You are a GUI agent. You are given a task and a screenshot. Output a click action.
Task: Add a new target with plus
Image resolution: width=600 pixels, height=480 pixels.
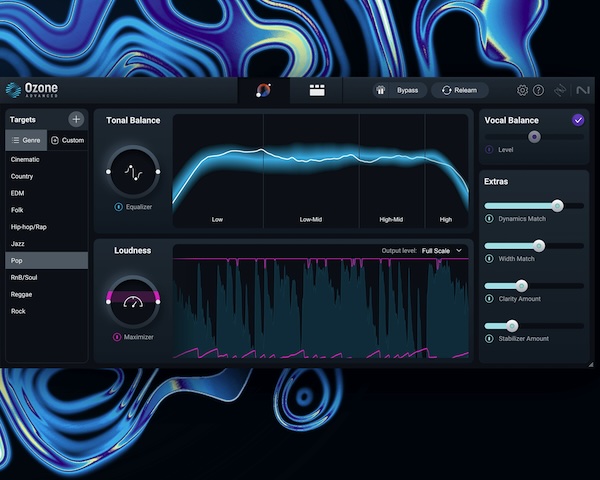tap(76, 119)
